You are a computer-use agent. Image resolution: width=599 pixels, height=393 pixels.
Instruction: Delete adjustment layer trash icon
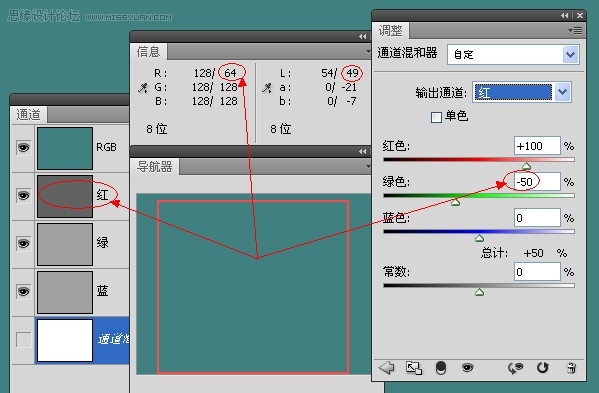coord(571,368)
